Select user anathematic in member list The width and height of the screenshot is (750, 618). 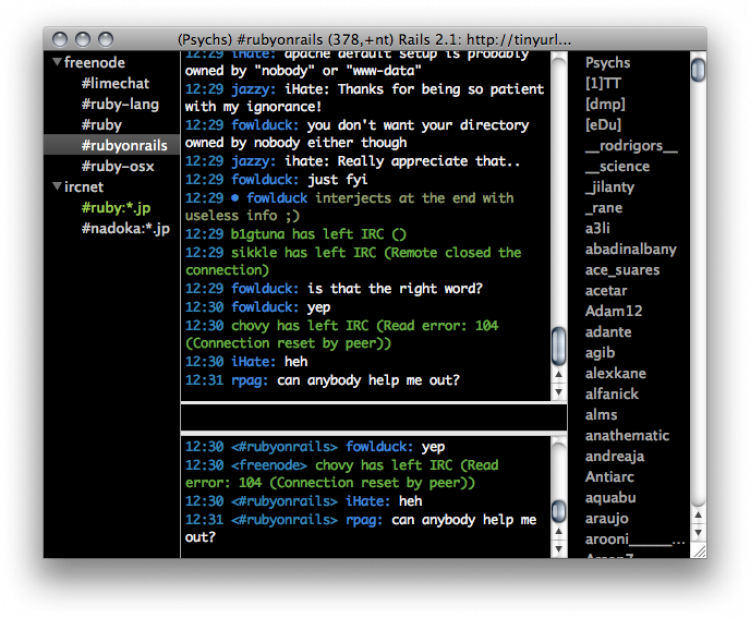(x=627, y=435)
